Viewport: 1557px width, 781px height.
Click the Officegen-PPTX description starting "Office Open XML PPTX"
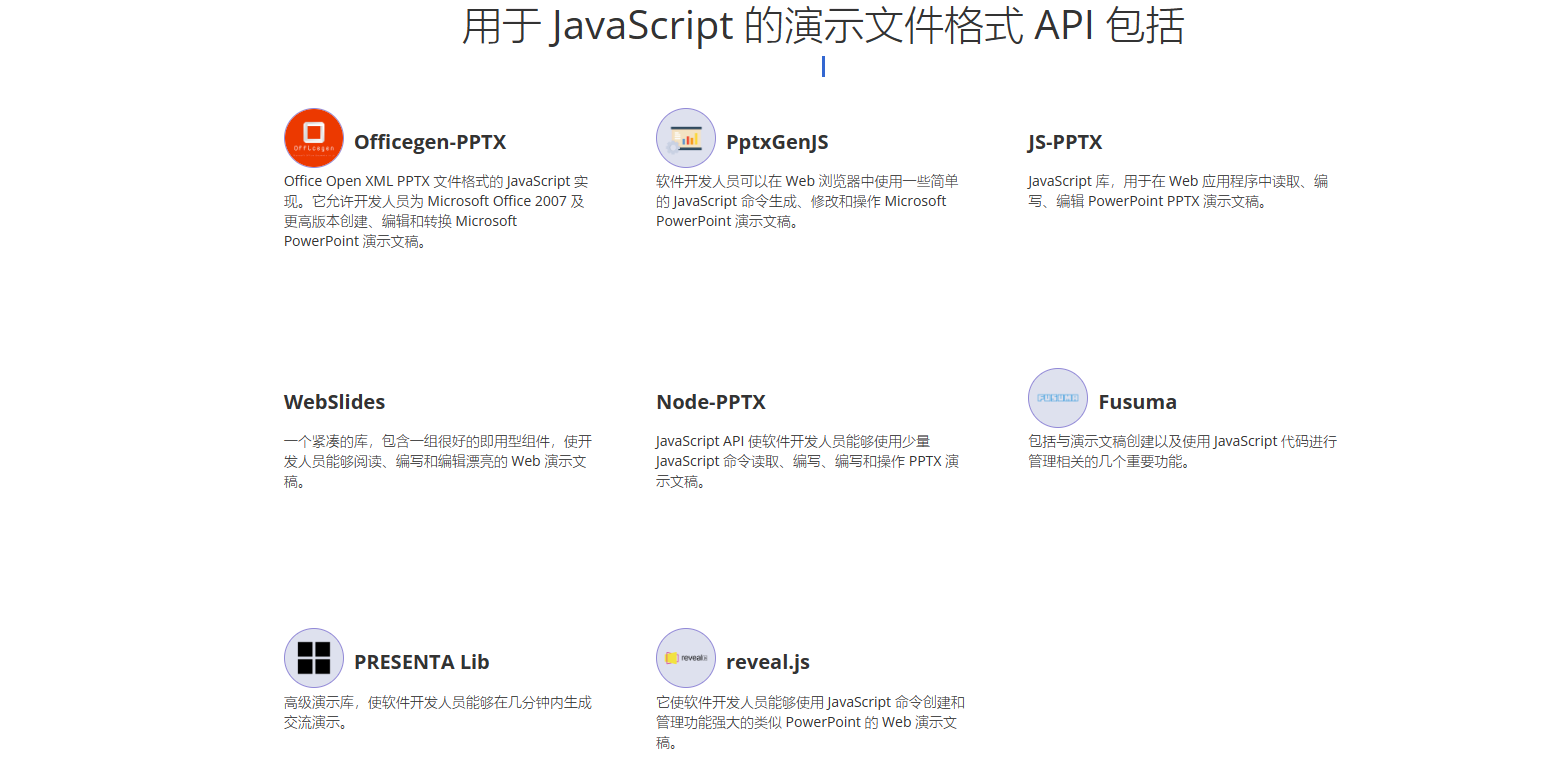click(x=436, y=211)
